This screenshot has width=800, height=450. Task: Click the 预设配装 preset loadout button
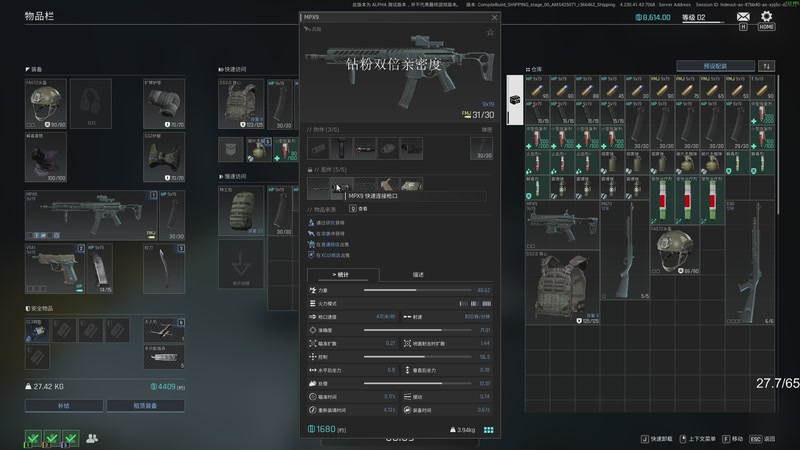click(715, 66)
